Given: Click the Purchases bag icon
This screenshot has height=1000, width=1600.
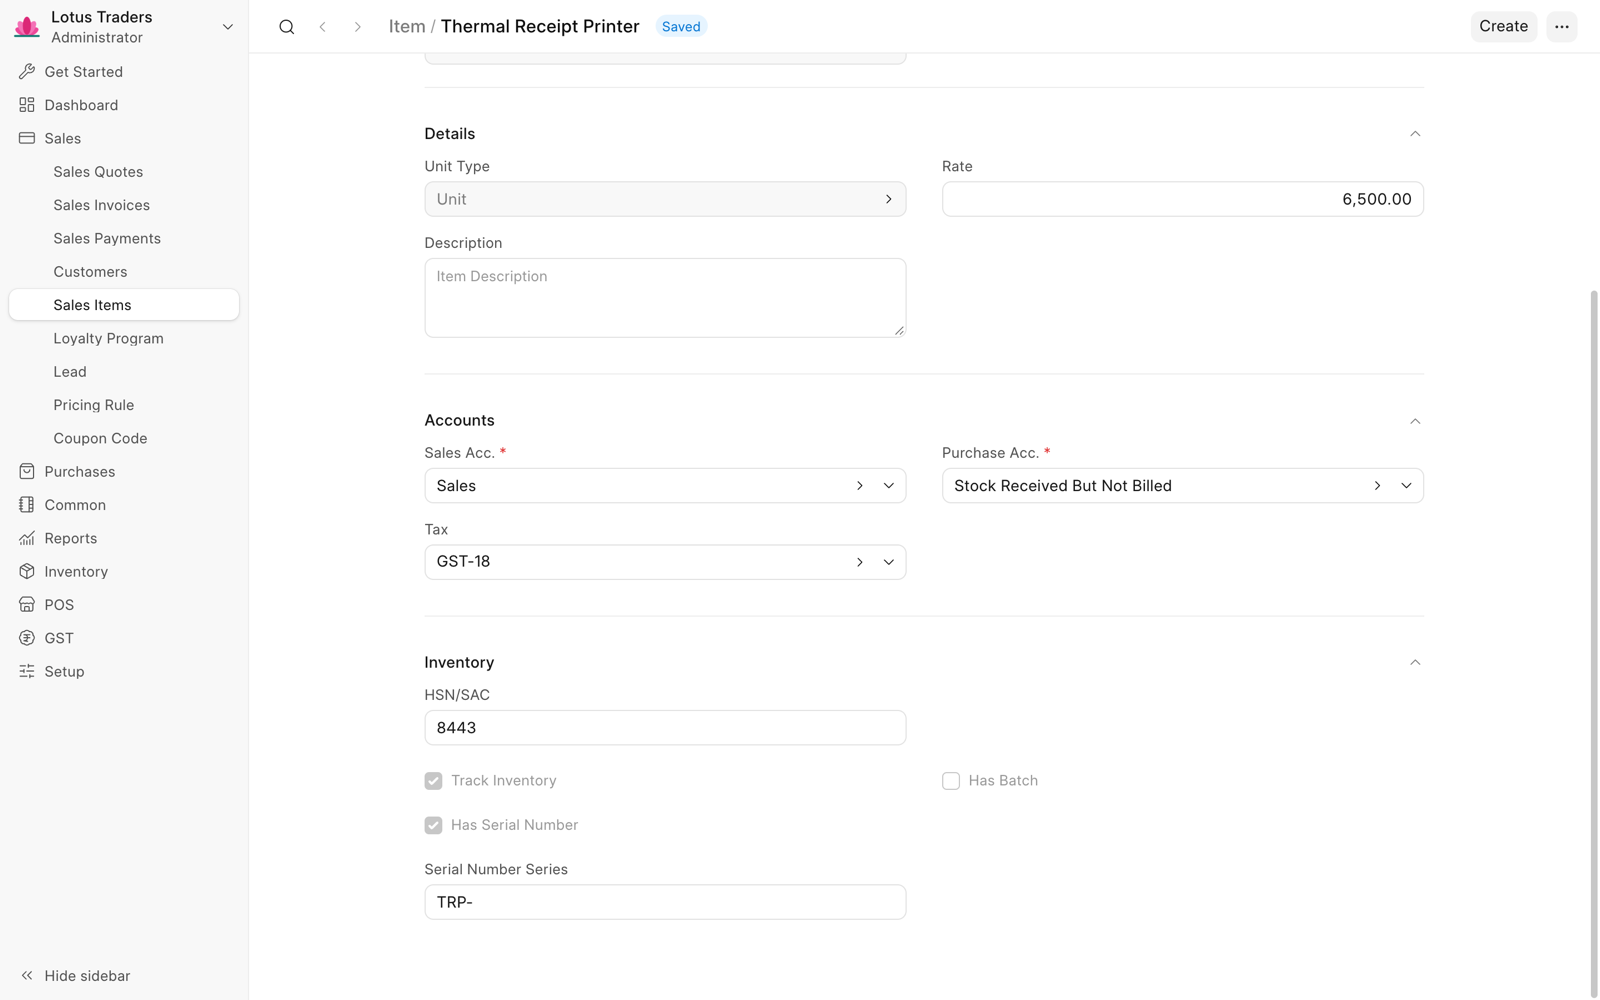Looking at the screenshot, I should [x=27, y=472].
